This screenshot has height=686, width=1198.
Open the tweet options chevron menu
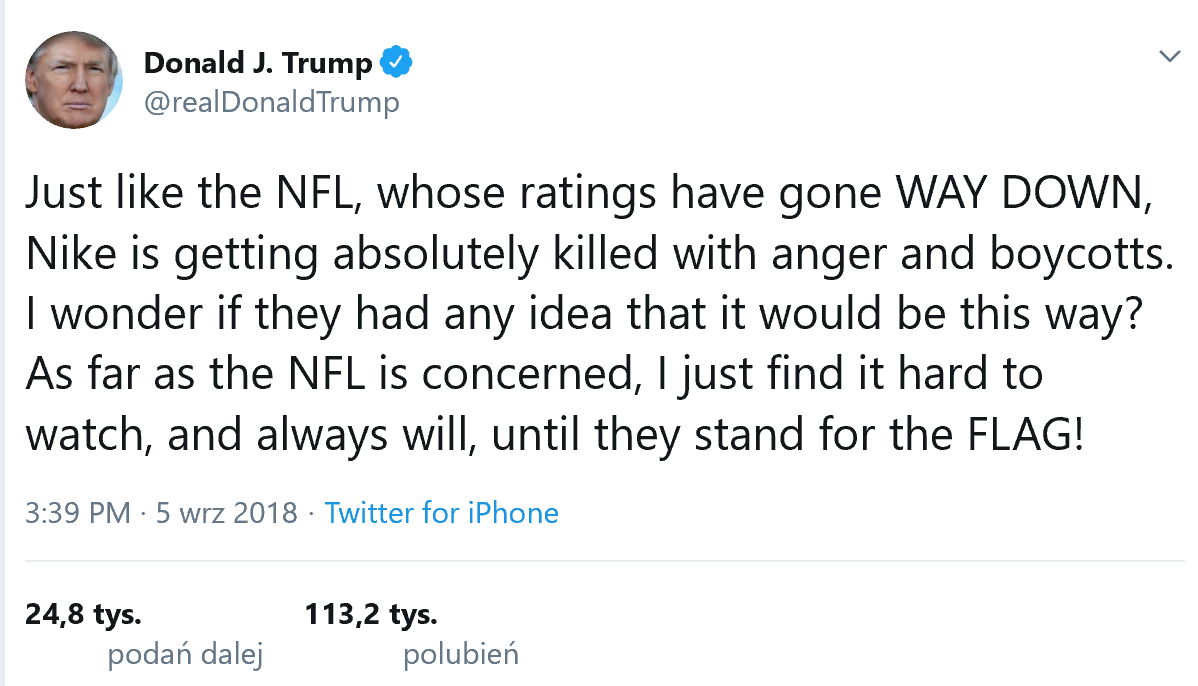(x=1169, y=56)
